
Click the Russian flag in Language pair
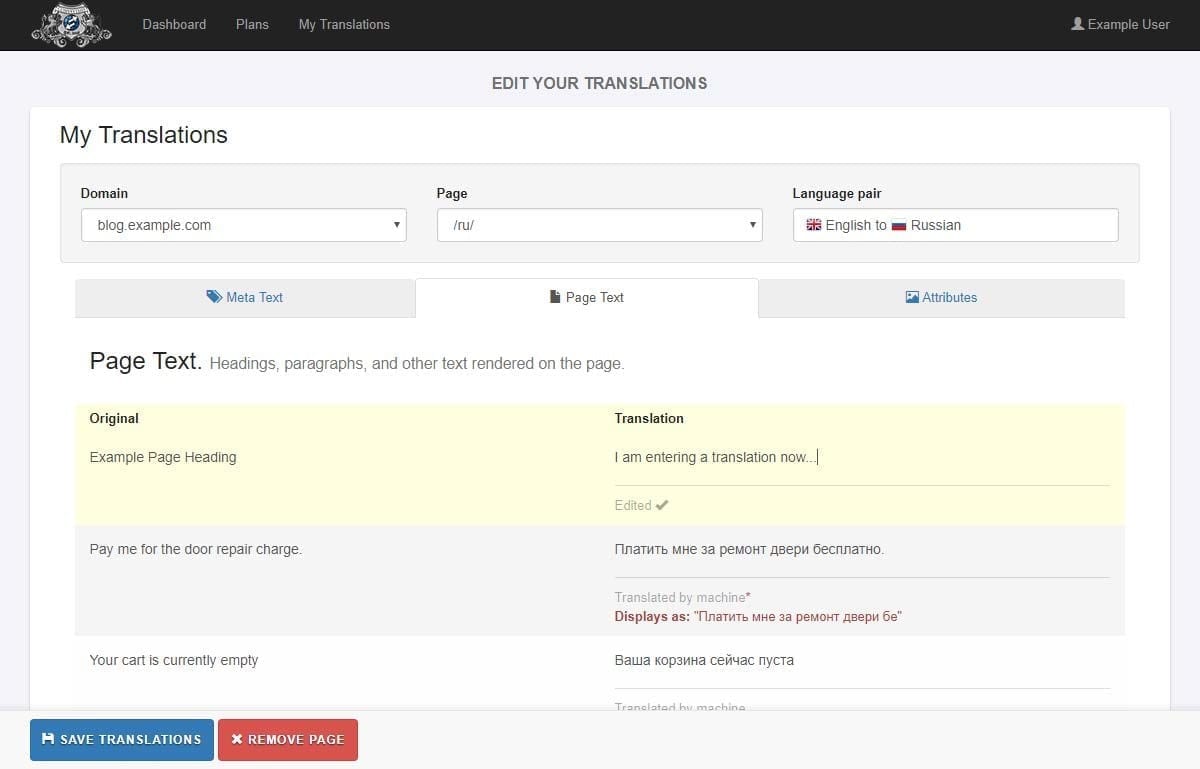tap(898, 225)
